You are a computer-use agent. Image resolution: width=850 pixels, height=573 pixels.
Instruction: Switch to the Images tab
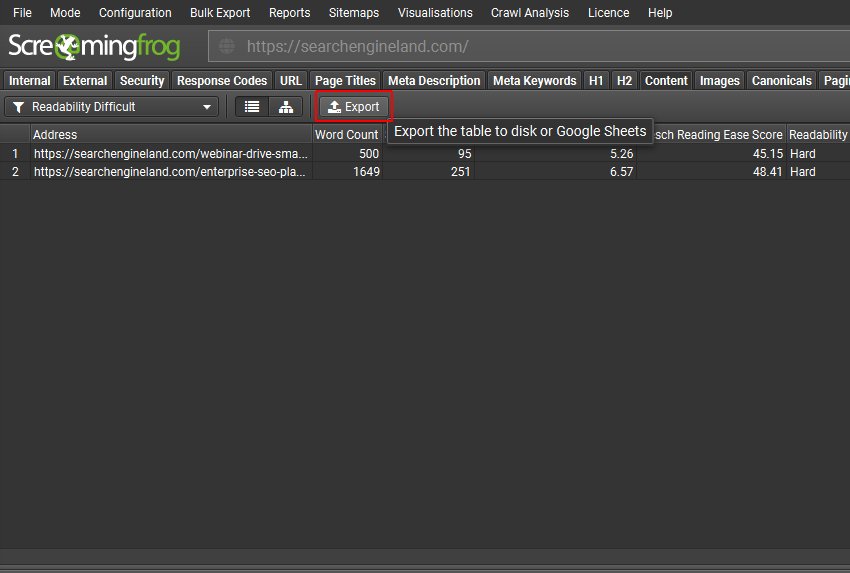pyautogui.click(x=719, y=80)
